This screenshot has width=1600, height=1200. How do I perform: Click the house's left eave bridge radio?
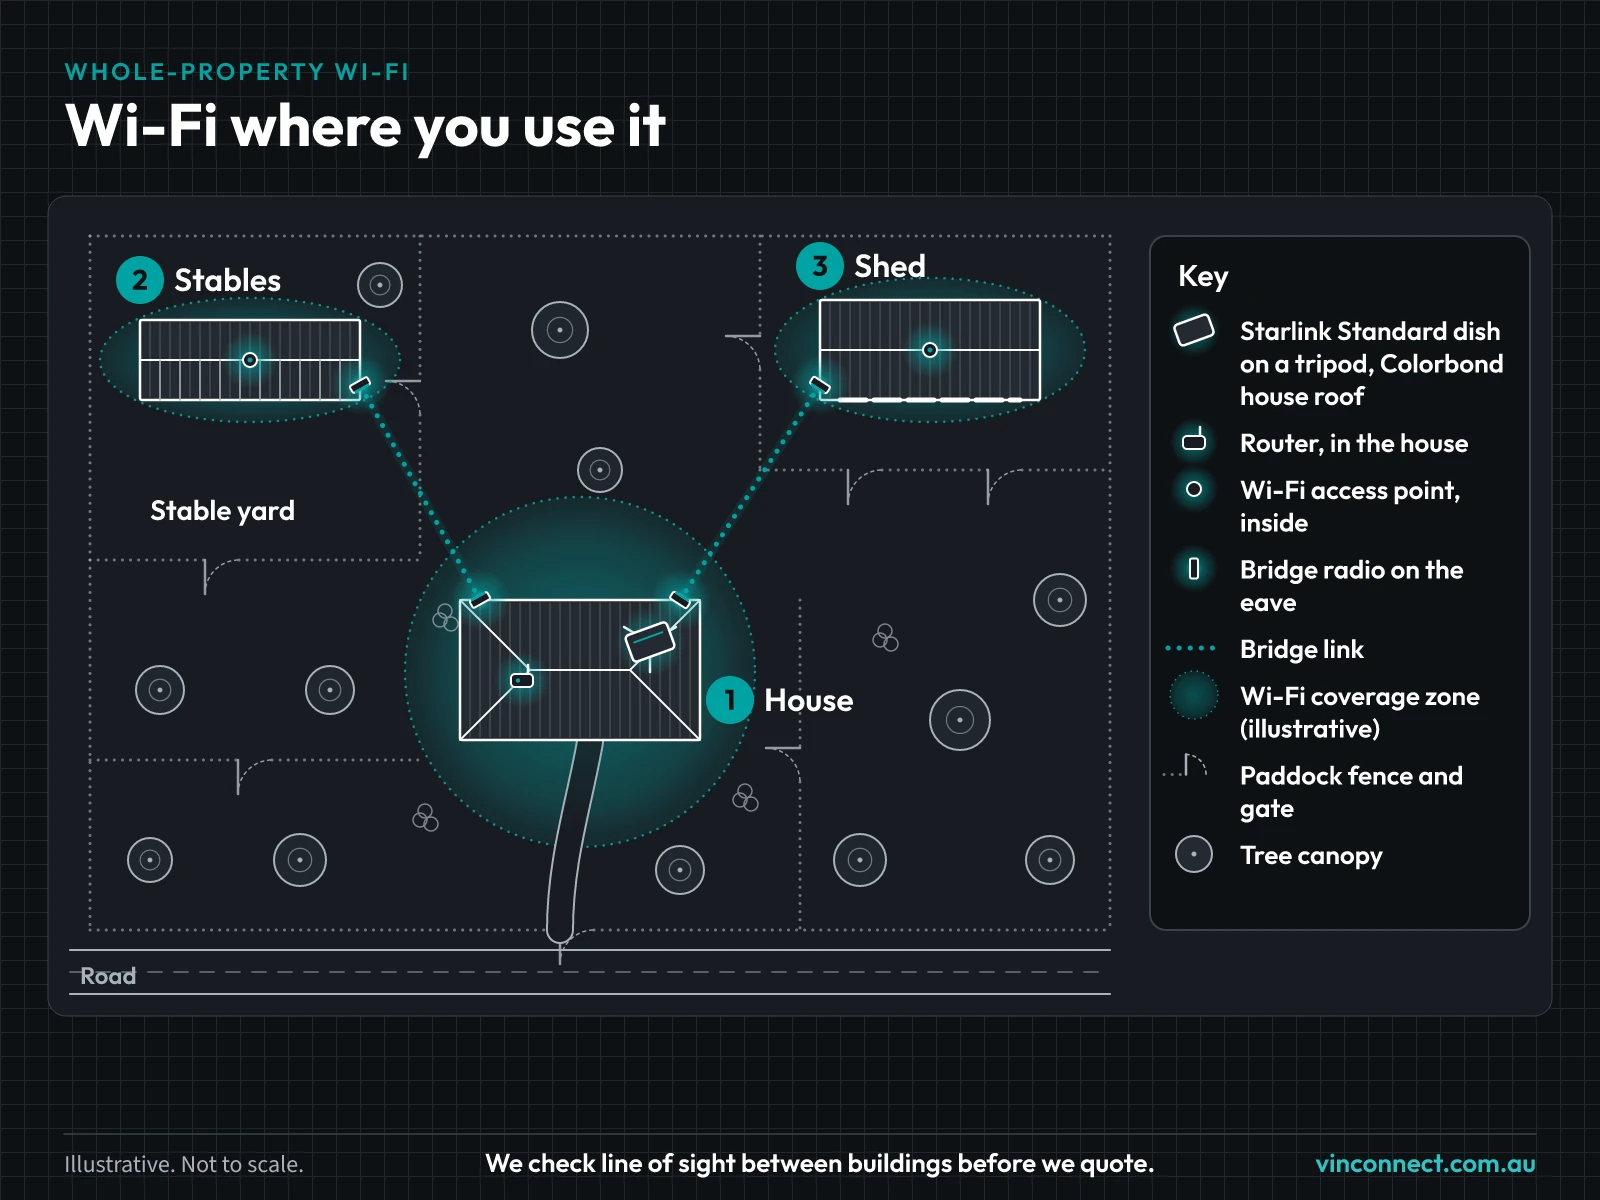coord(480,600)
